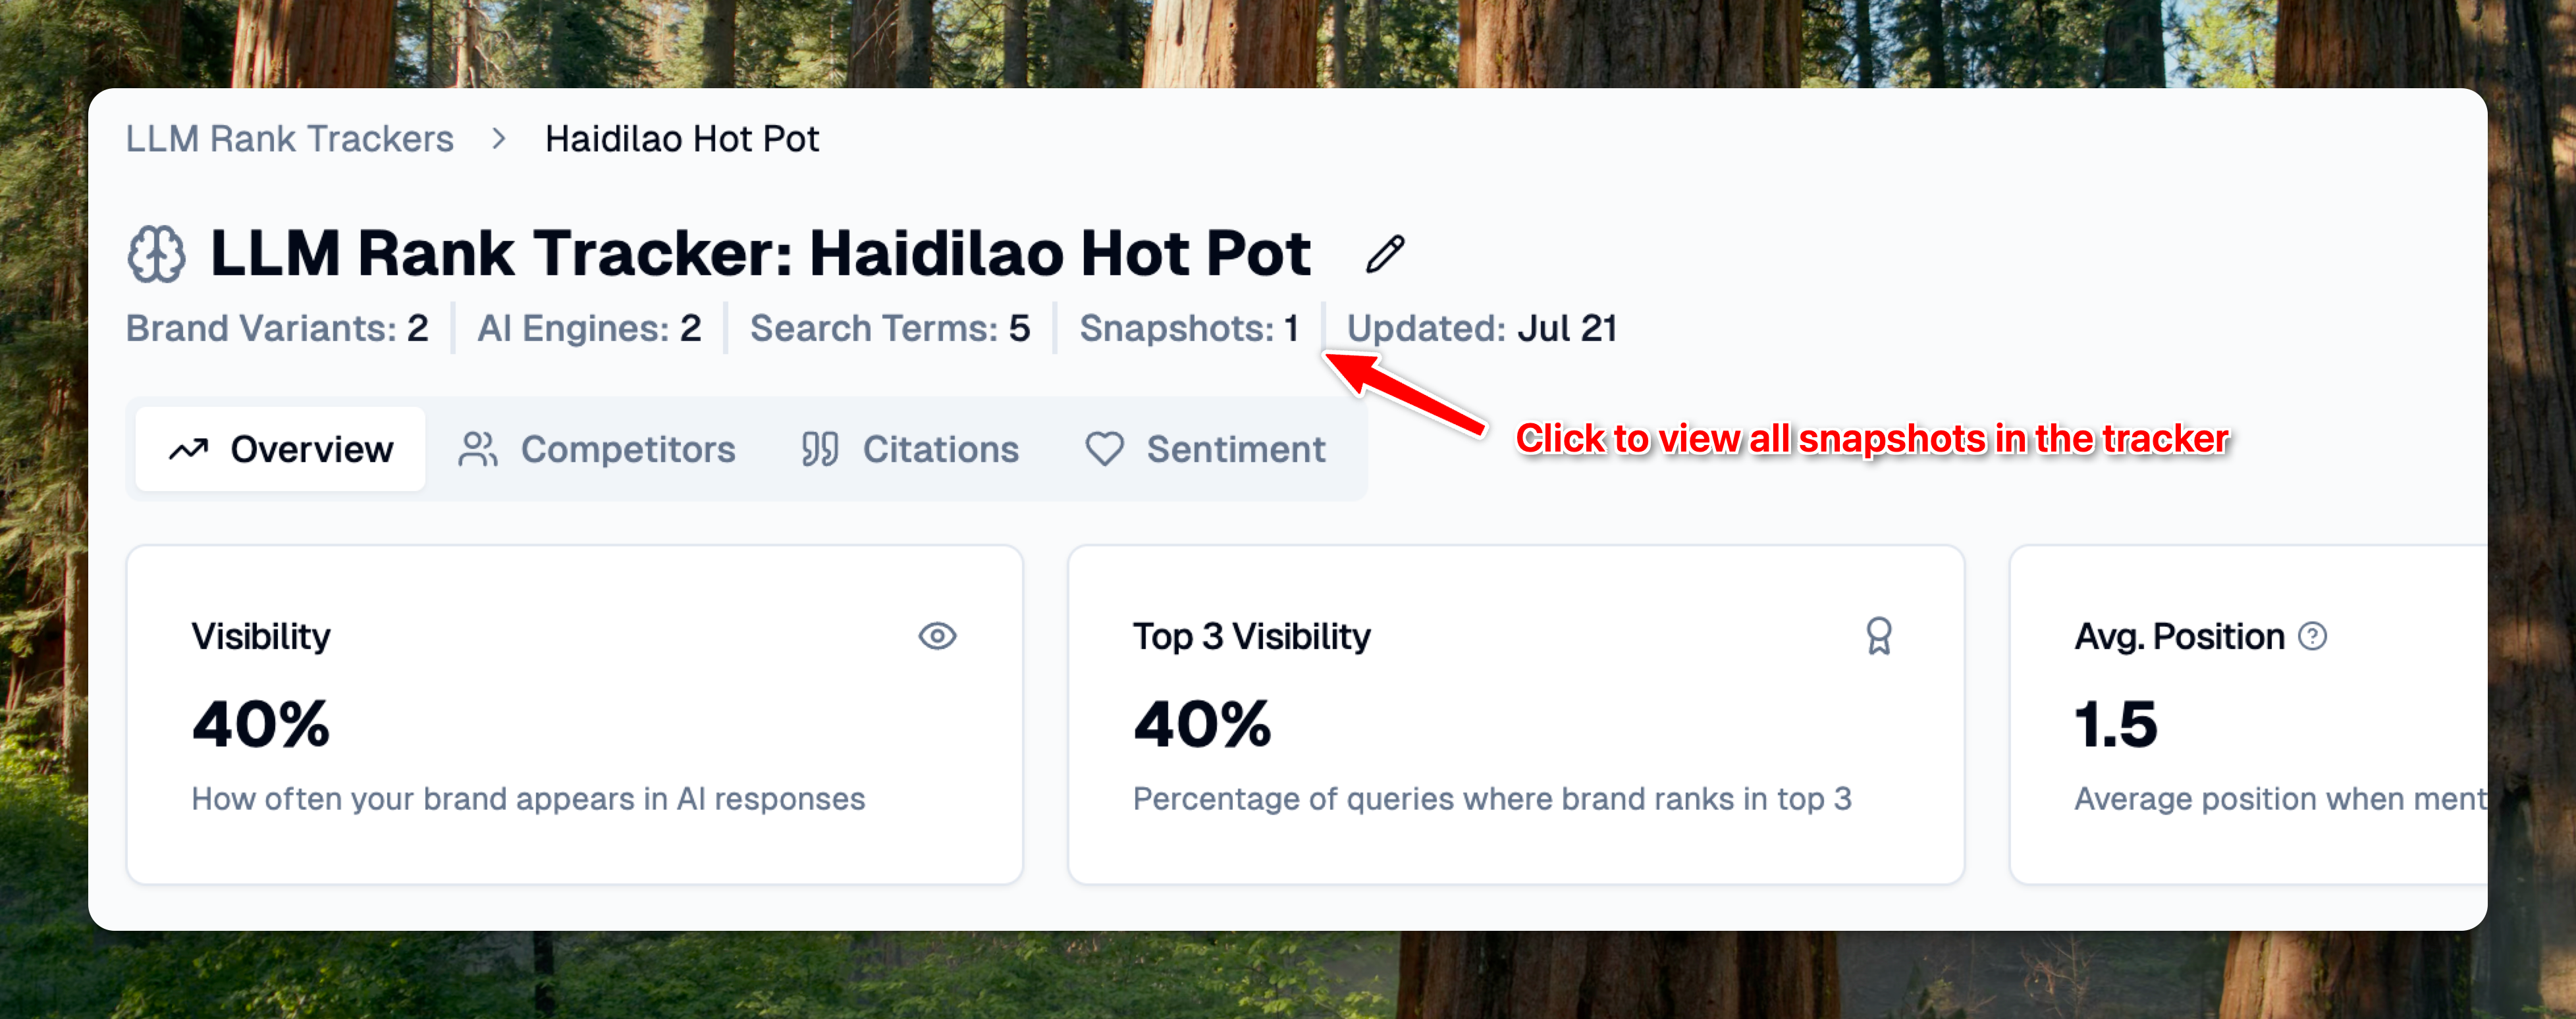Click the Brand Variants: 2 stat
The height and width of the screenshot is (1019, 2576).
point(277,328)
